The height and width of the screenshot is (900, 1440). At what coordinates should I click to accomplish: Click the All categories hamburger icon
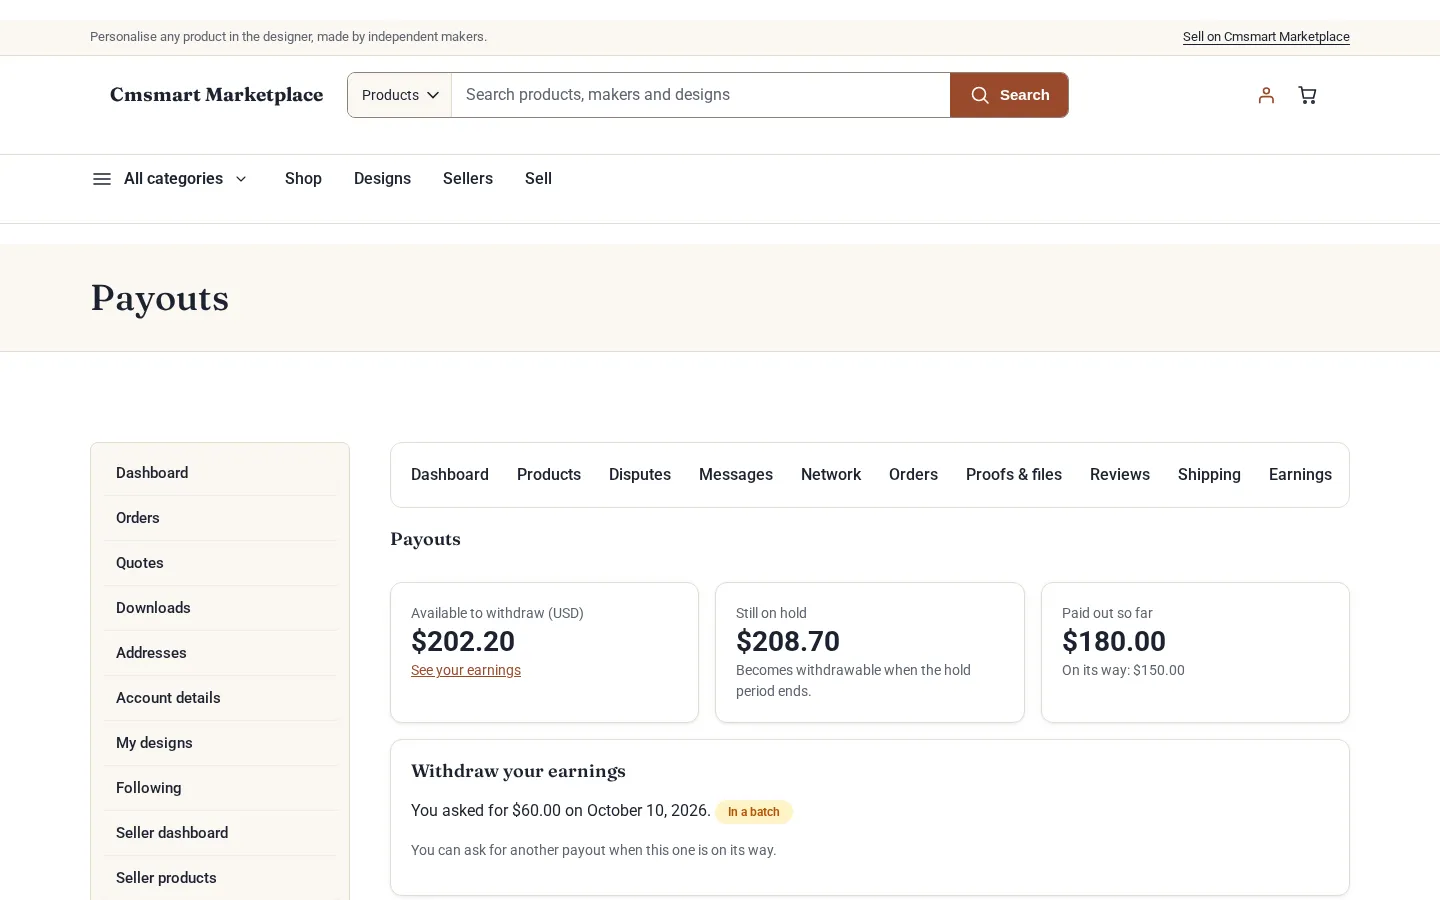coord(101,179)
